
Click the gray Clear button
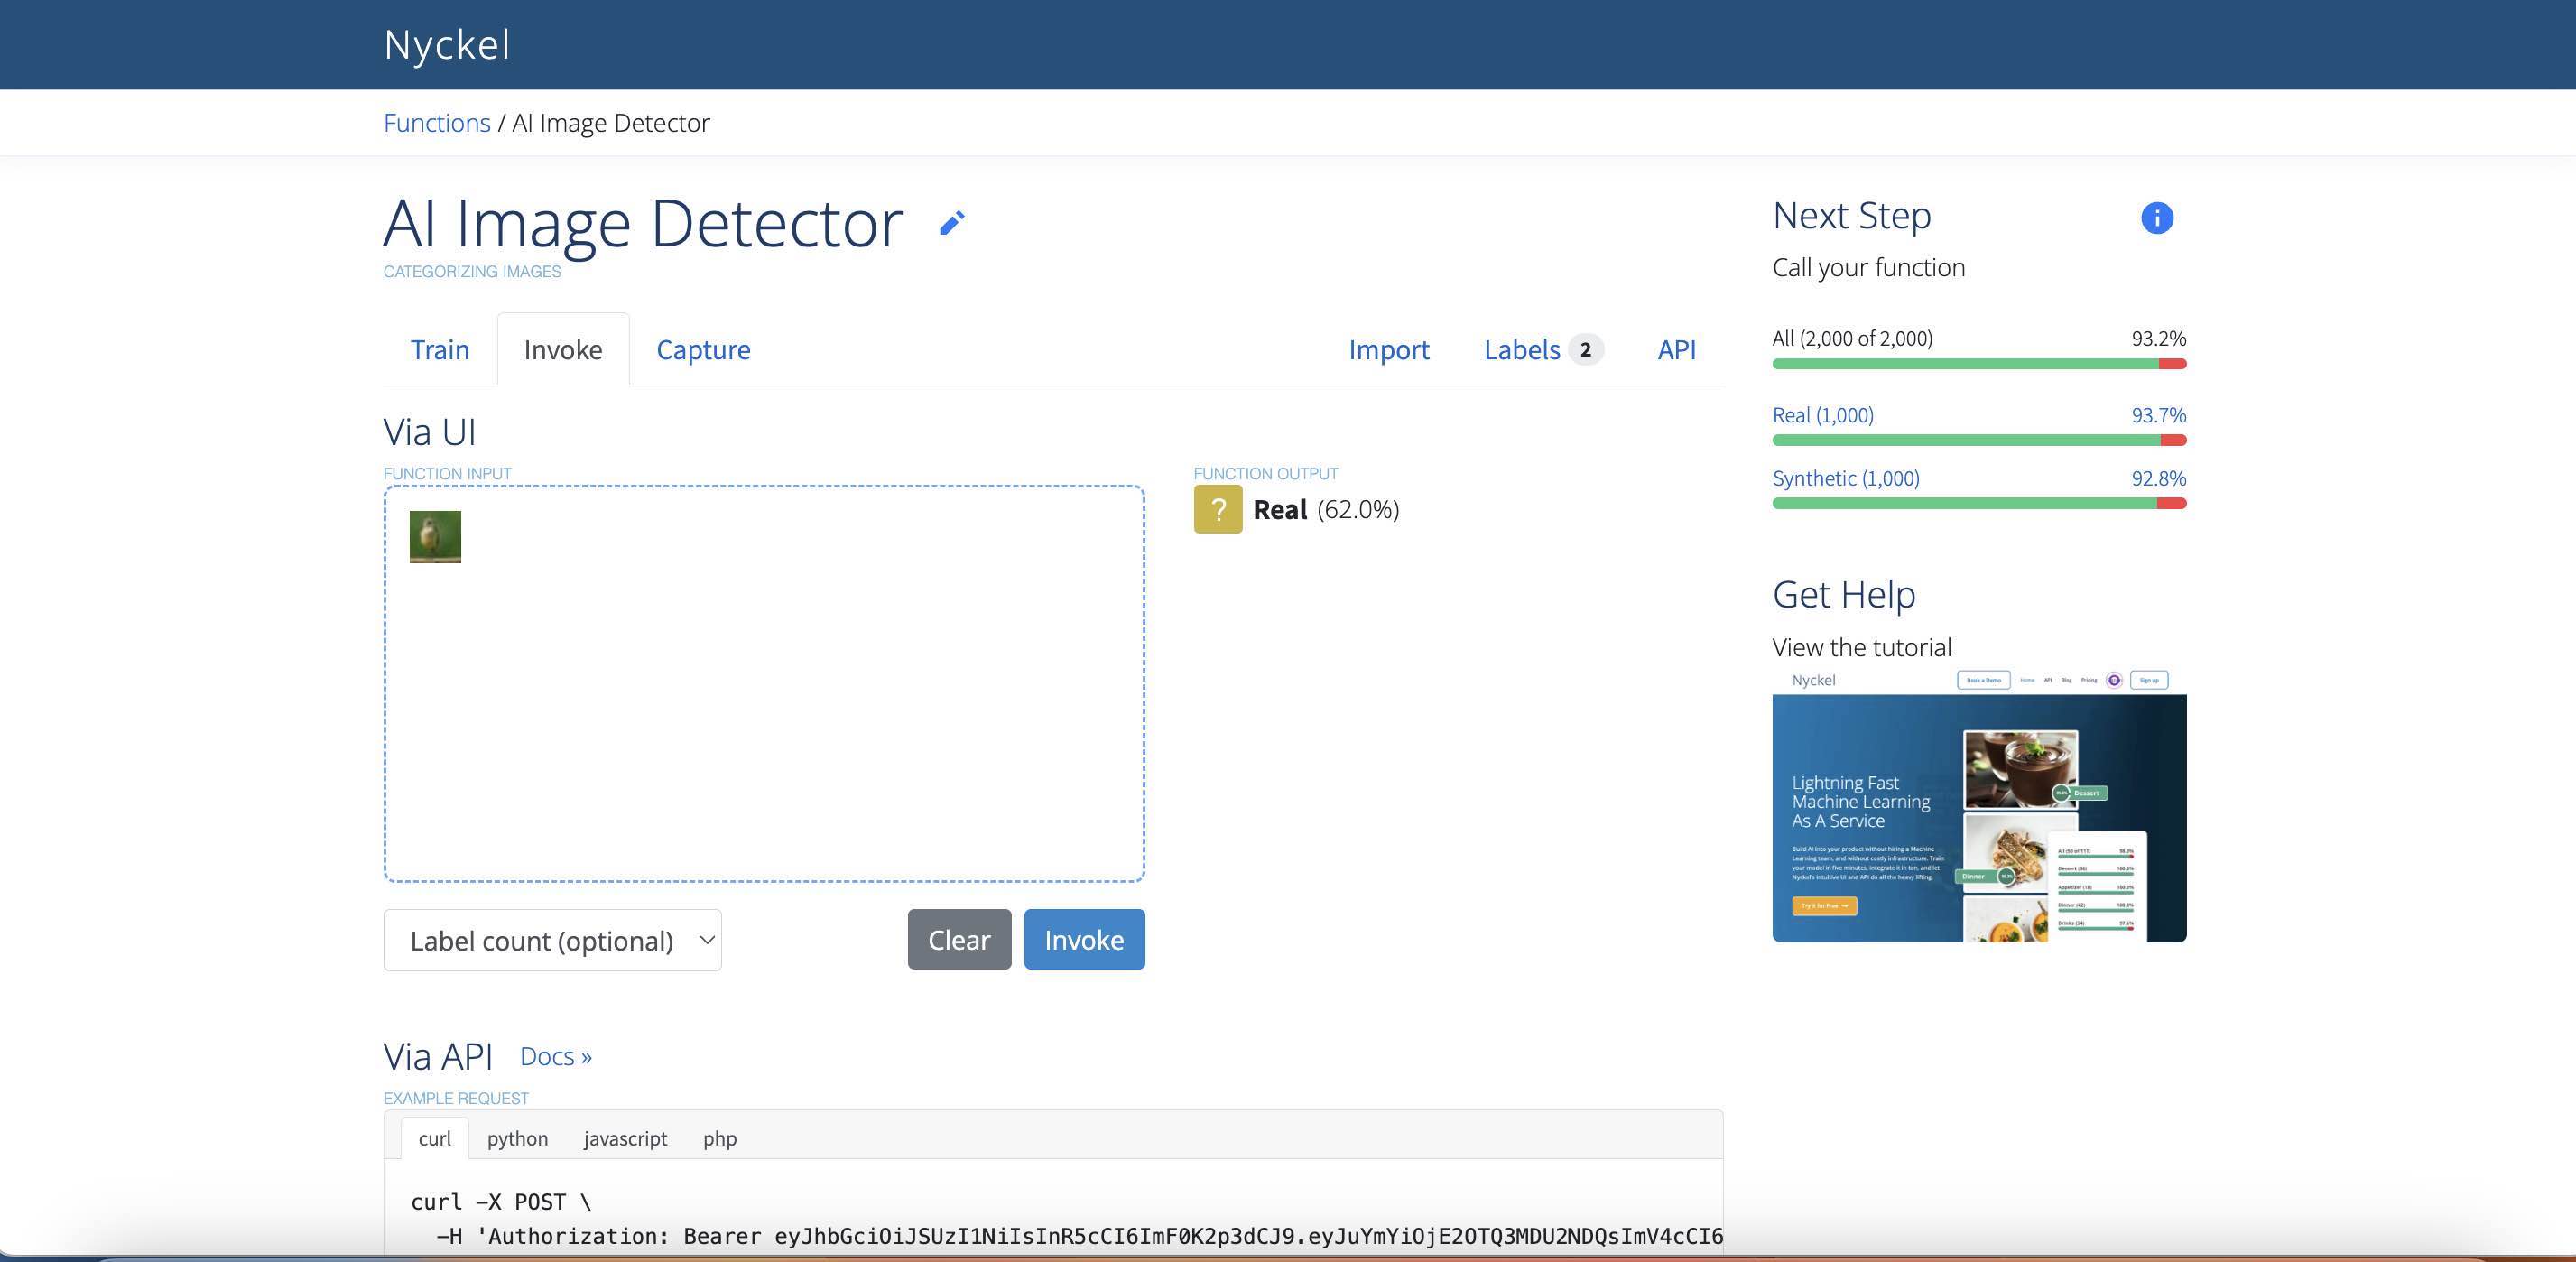point(959,939)
